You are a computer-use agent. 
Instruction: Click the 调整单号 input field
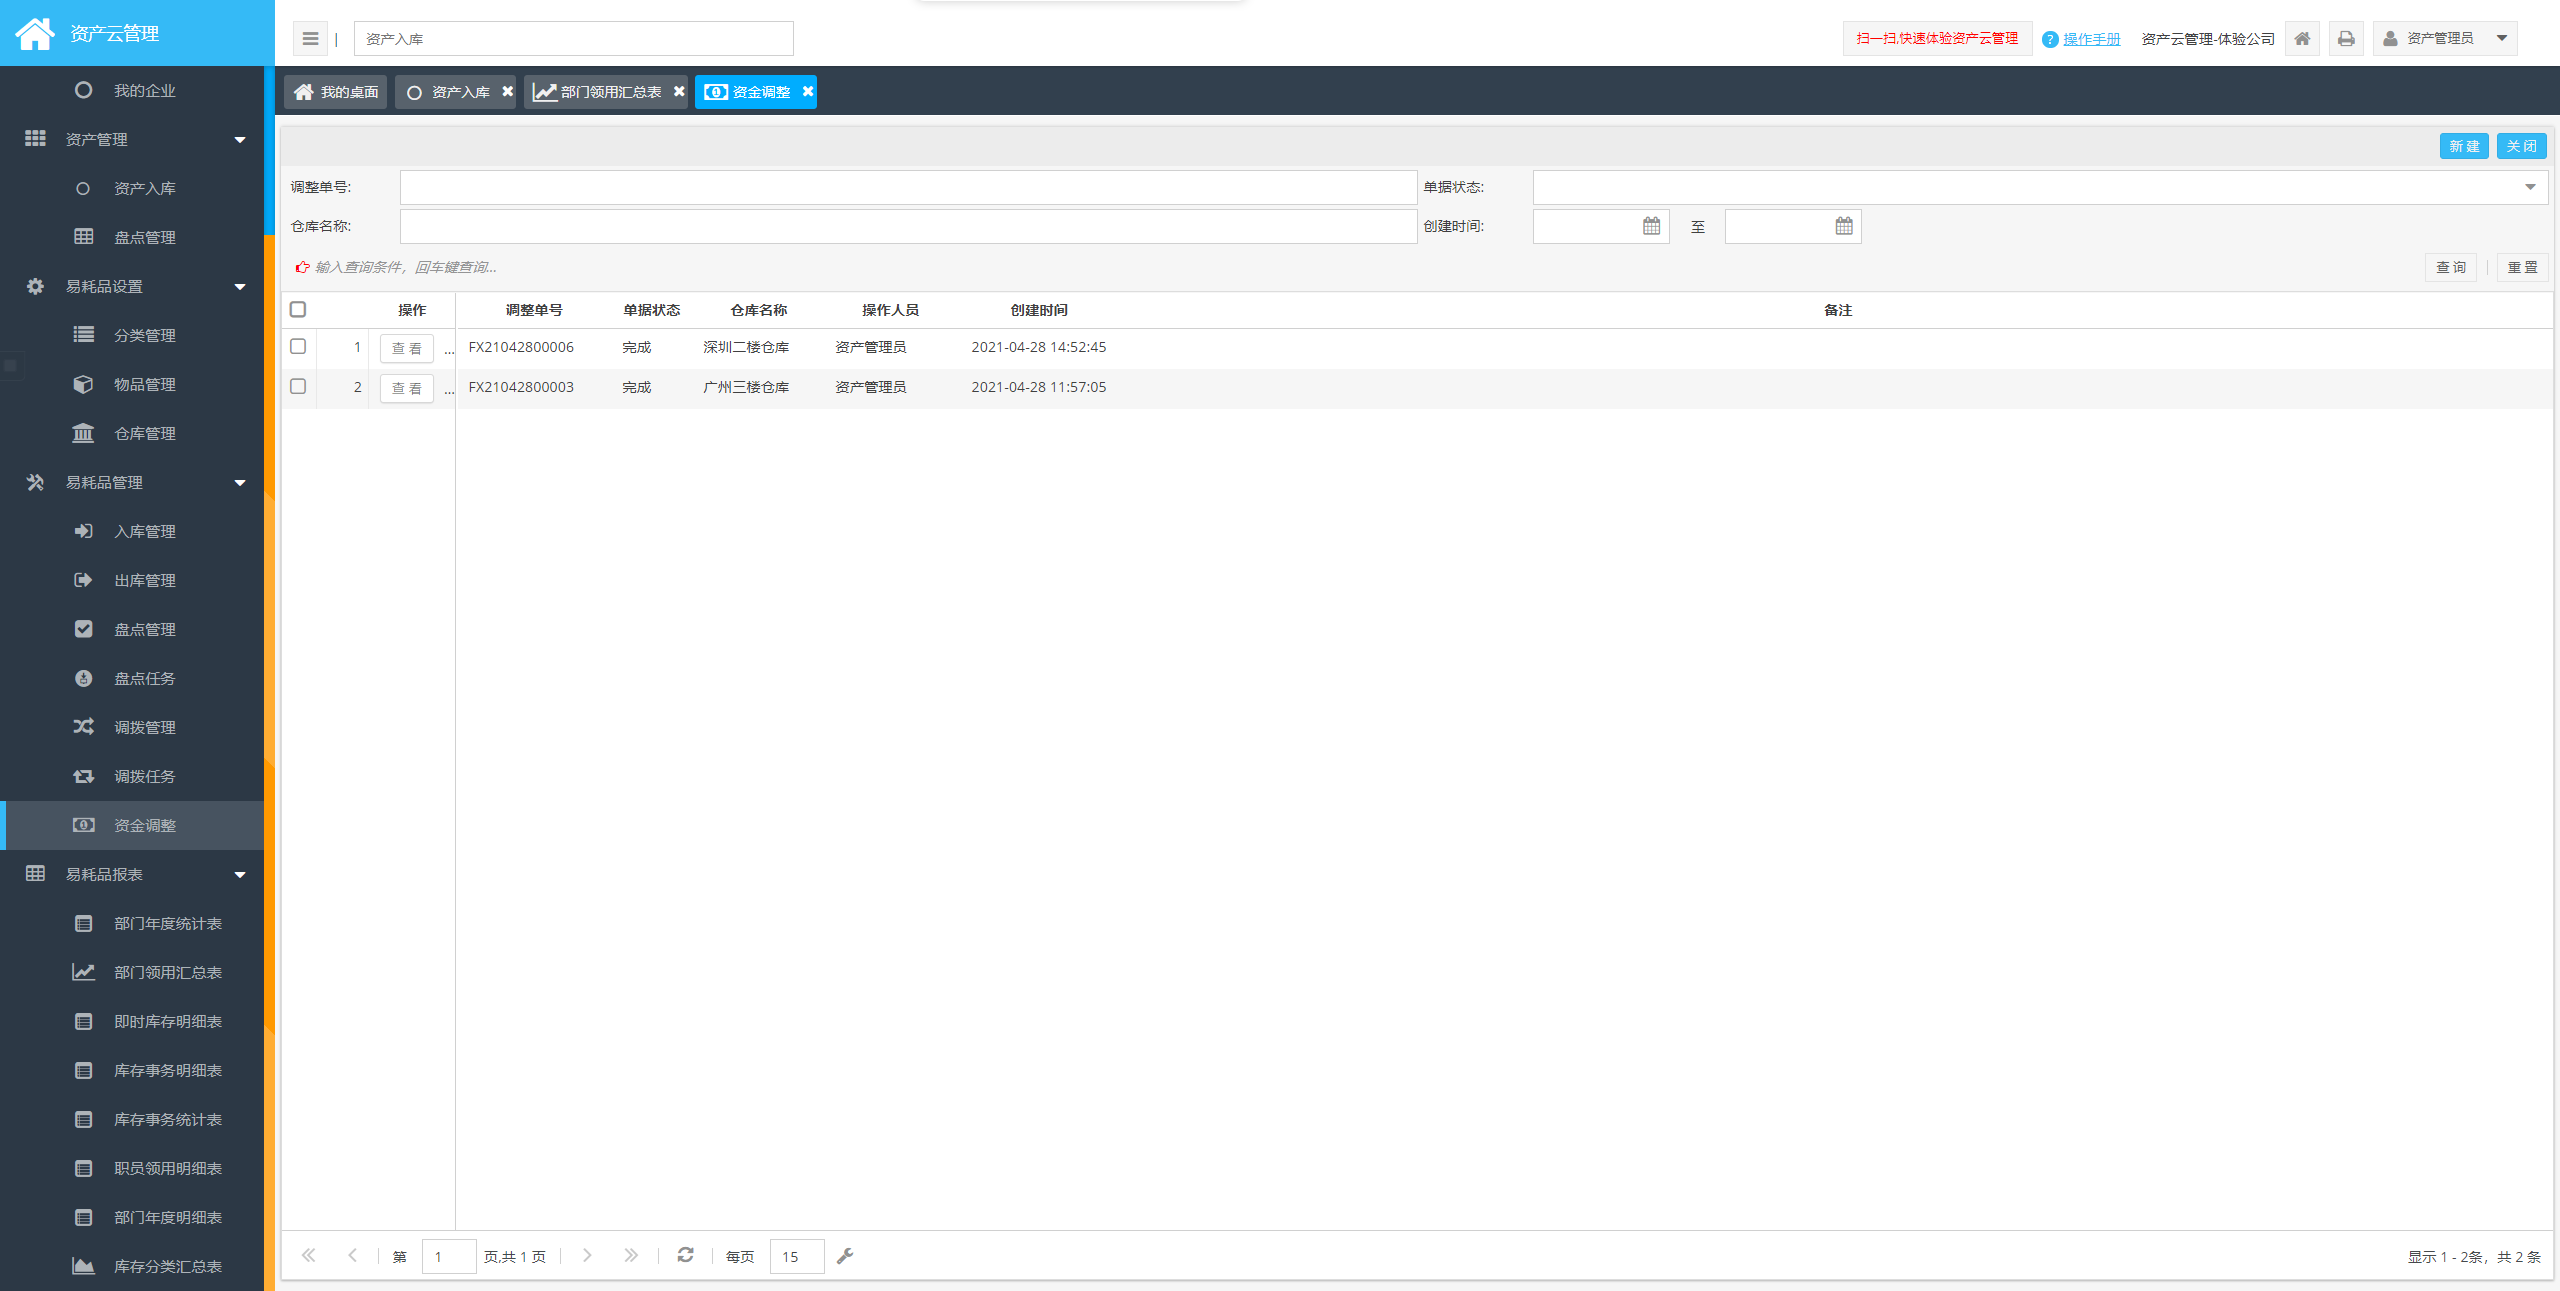coord(908,187)
